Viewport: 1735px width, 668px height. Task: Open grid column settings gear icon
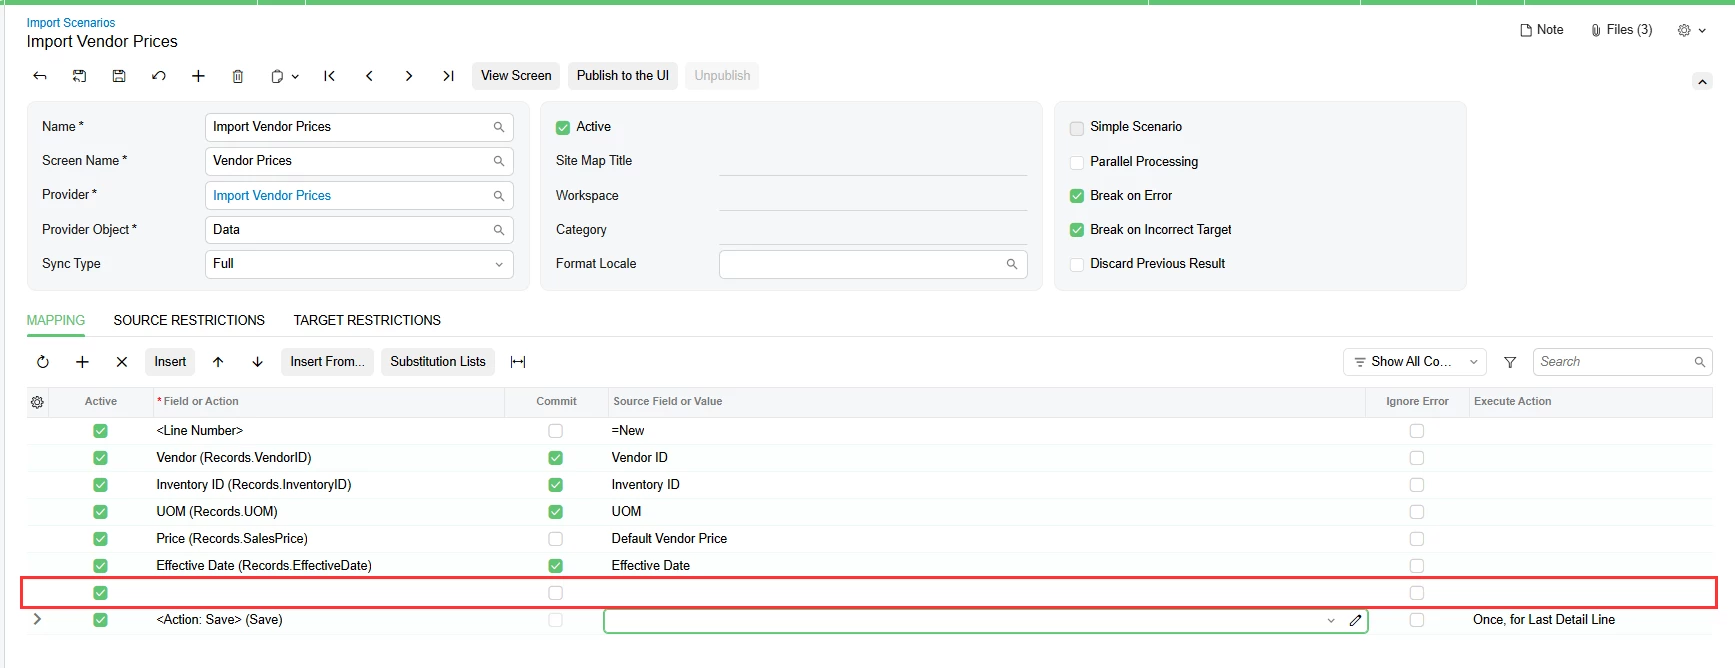37,402
